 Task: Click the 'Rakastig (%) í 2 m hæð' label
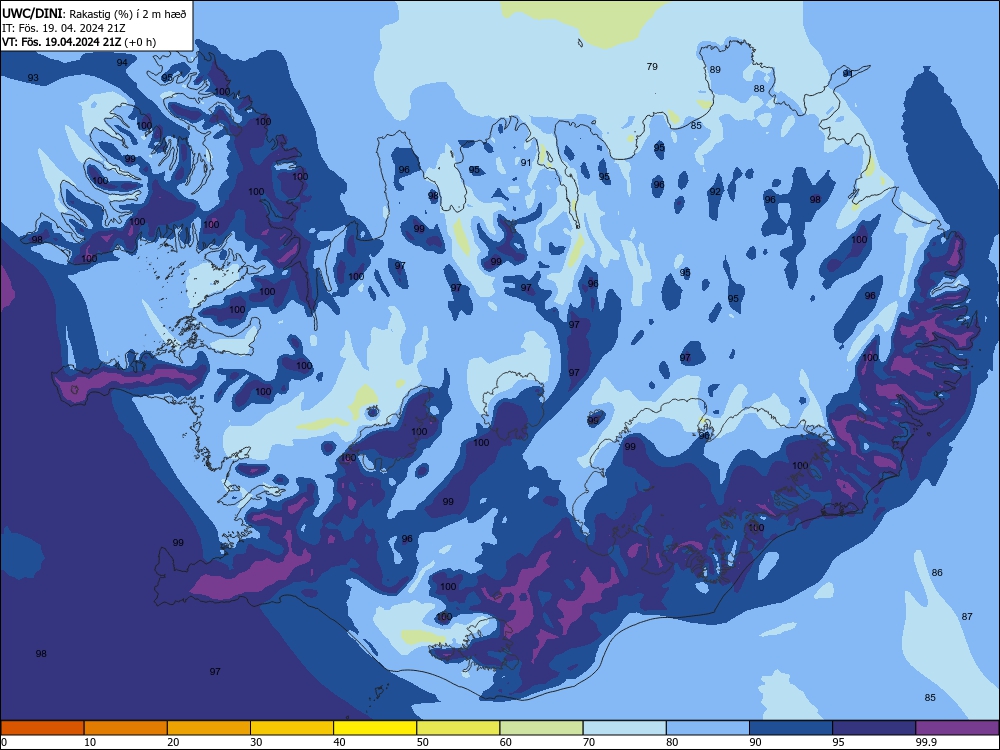(x=128, y=14)
